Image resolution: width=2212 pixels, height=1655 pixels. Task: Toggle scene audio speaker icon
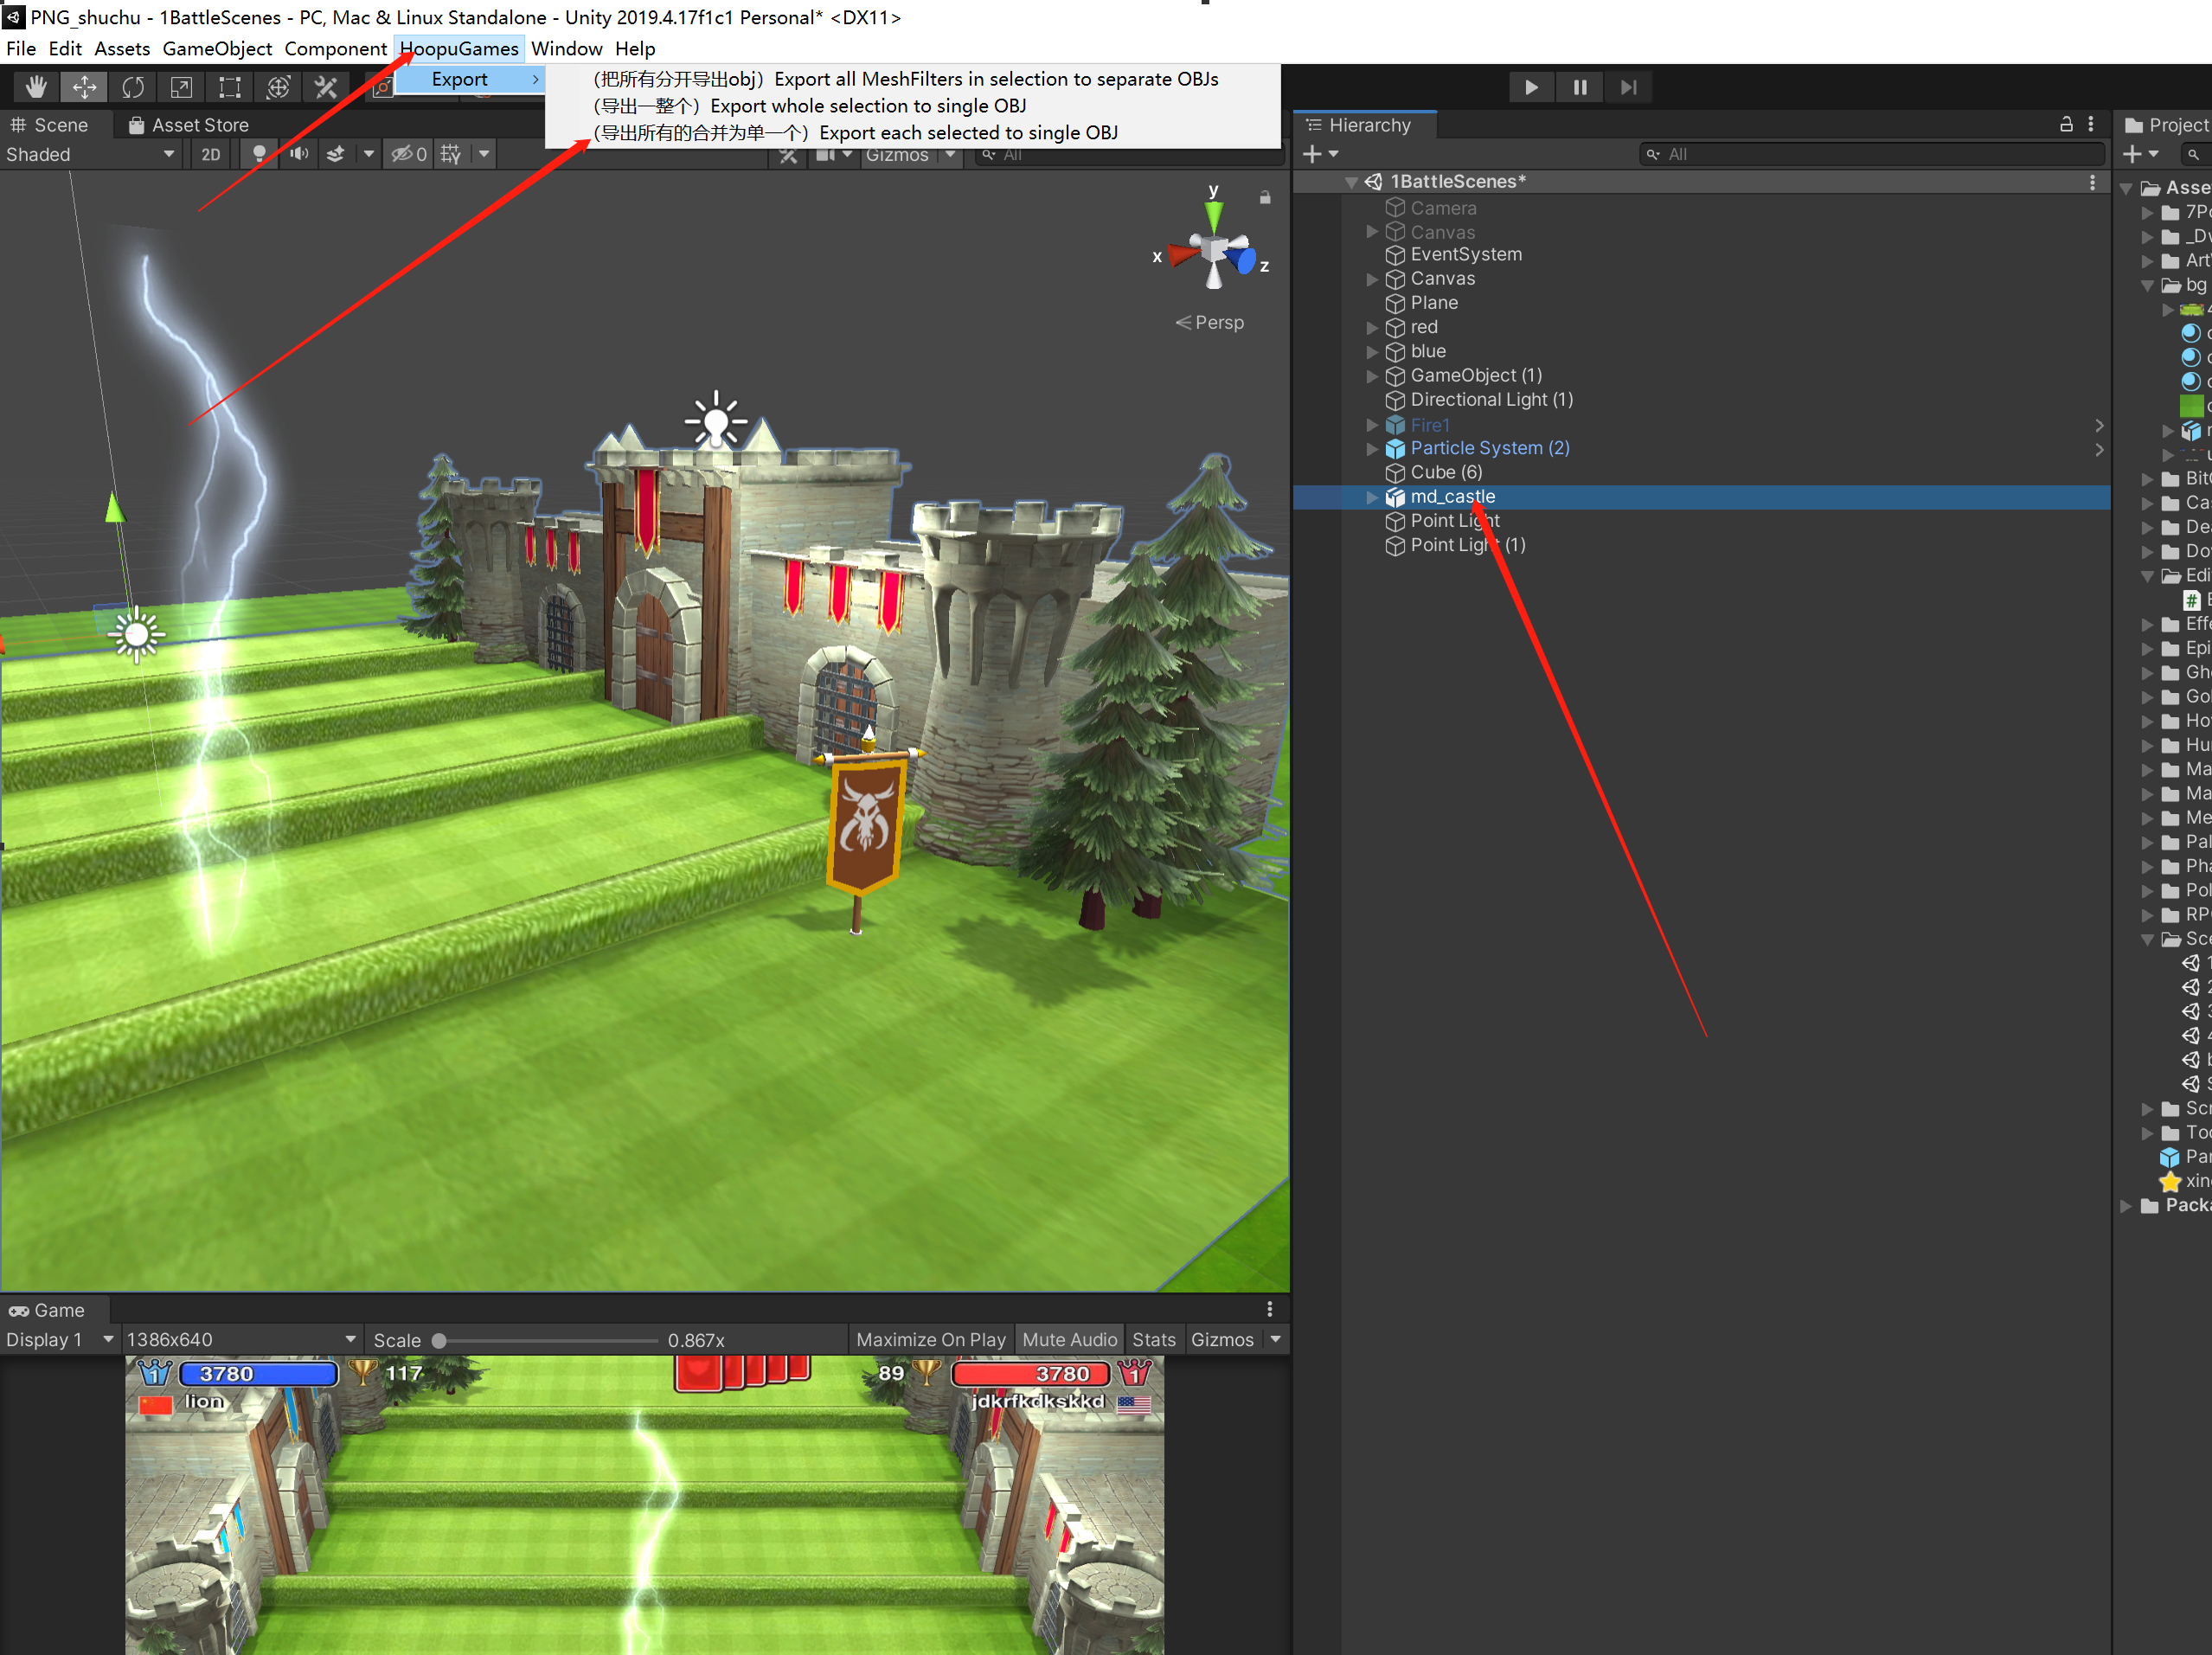298,154
